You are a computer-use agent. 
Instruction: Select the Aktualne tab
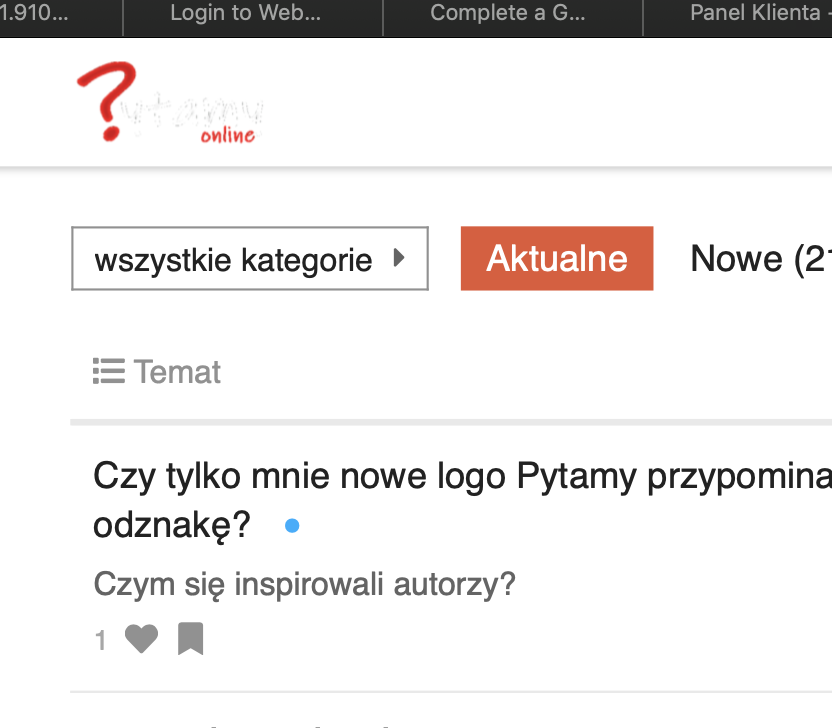(556, 259)
